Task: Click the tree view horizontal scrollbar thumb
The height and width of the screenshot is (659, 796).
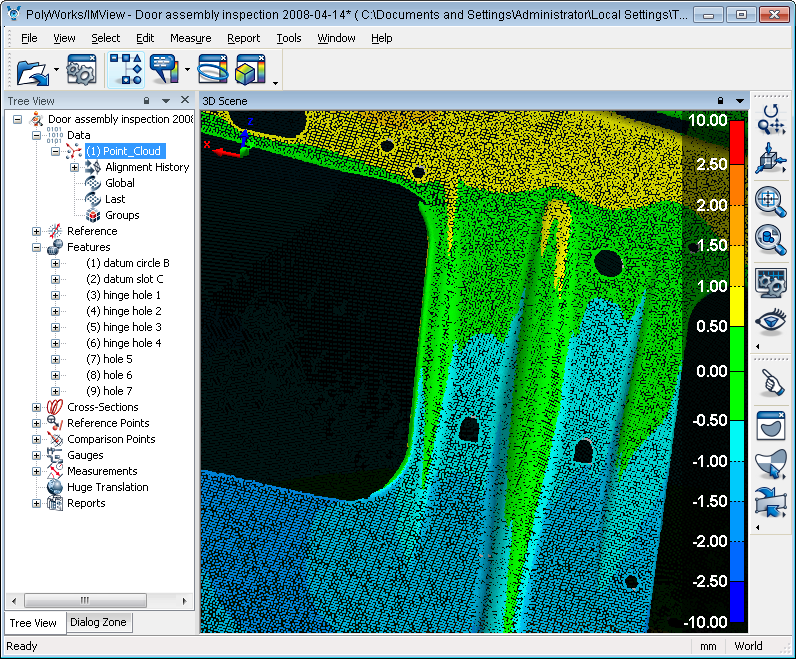Action: coord(85,601)
